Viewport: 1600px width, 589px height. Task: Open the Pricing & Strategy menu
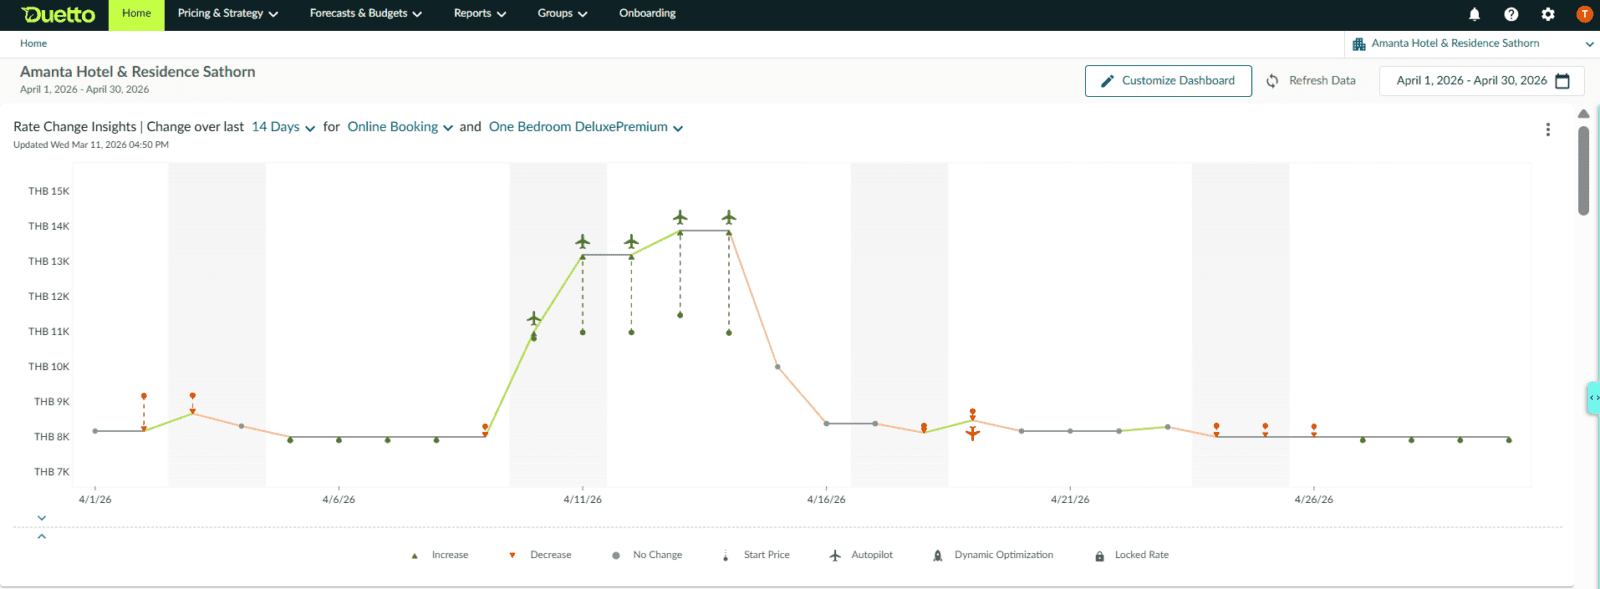click(228, 14)
